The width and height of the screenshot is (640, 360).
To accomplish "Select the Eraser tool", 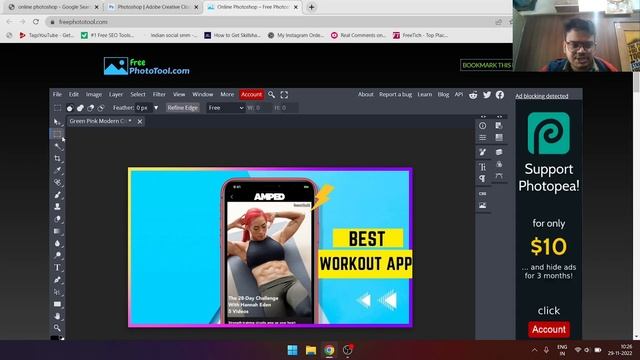I will point(57,219).
